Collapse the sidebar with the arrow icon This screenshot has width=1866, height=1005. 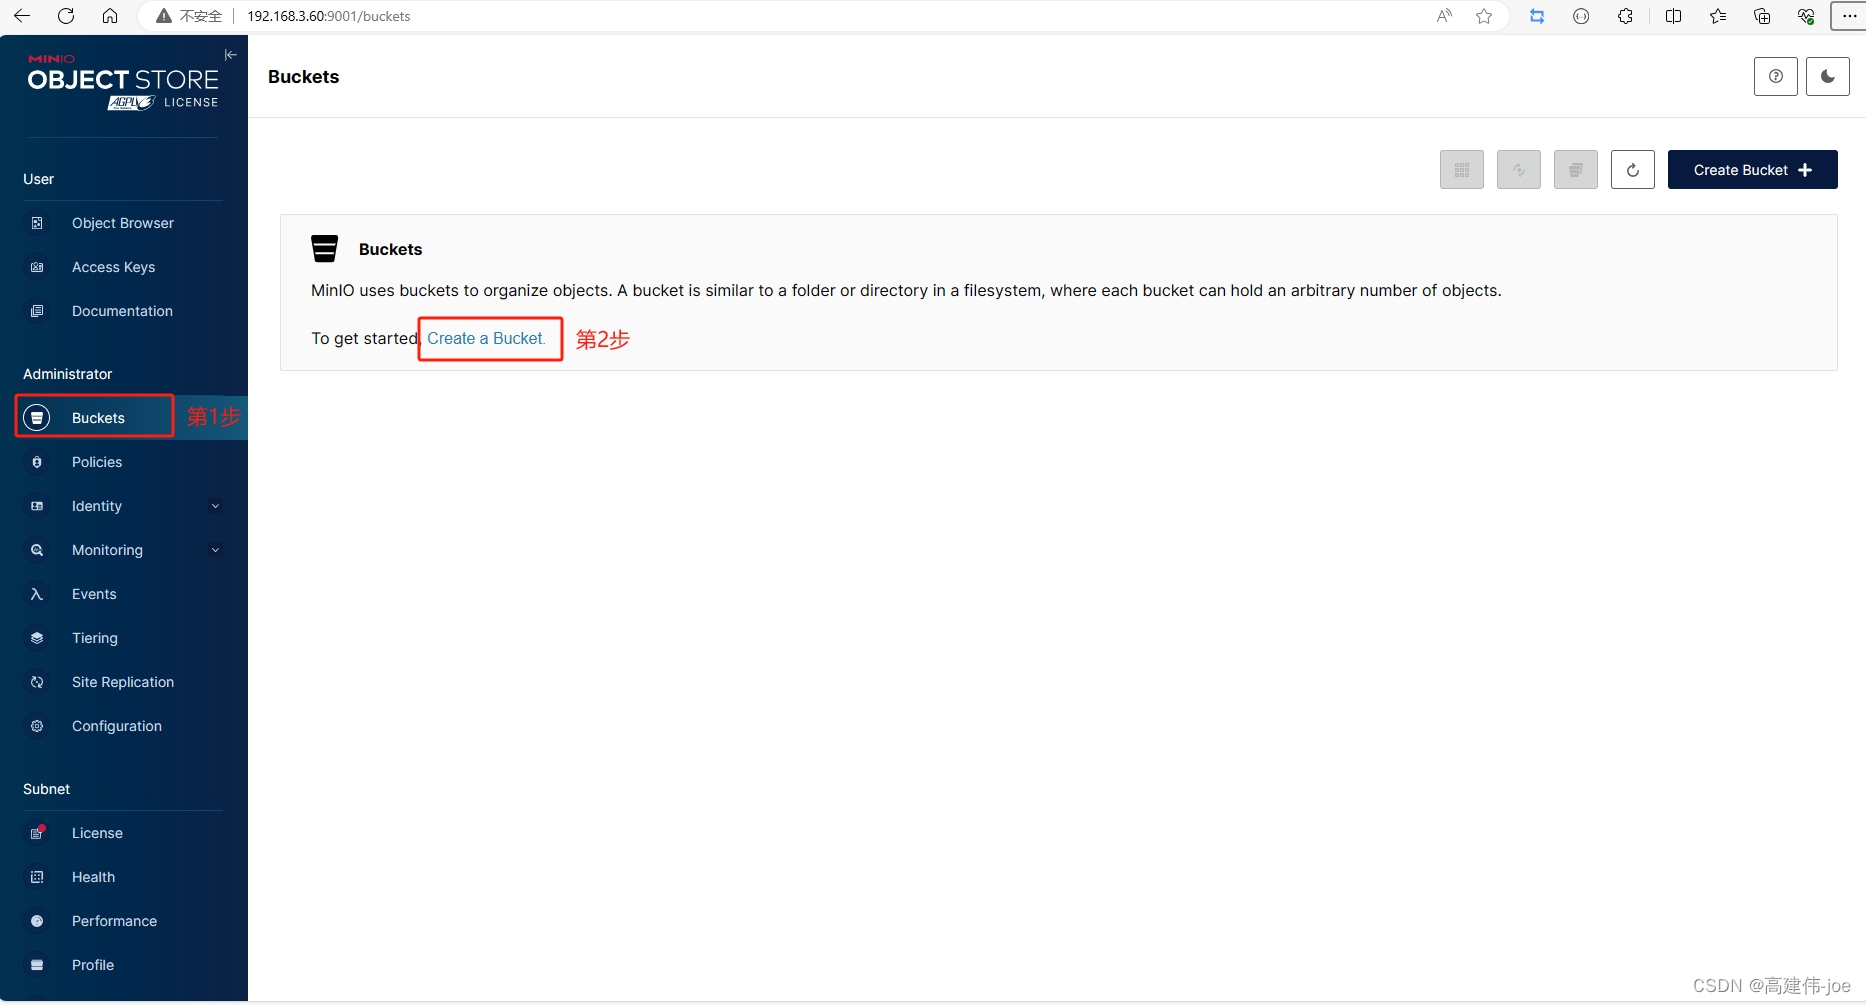[x=231, y=55]
